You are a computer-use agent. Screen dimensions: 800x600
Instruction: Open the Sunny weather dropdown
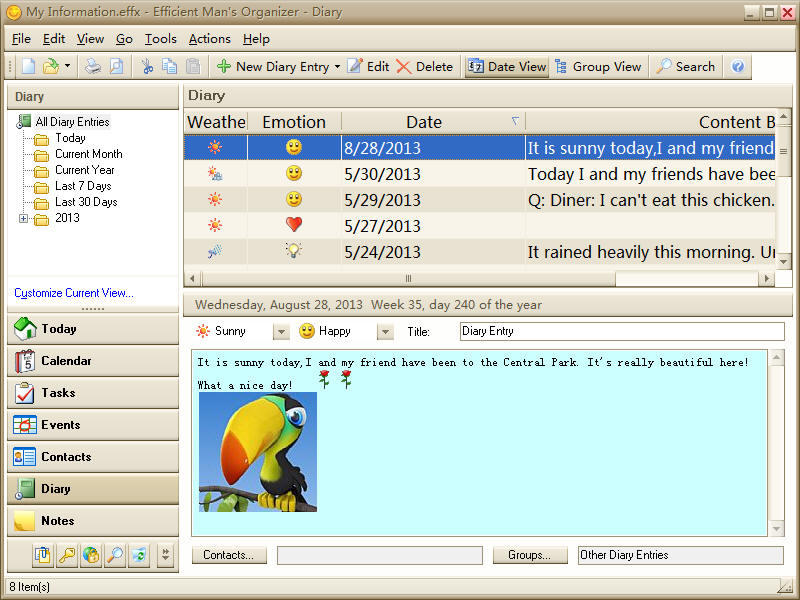coord(281,332)
